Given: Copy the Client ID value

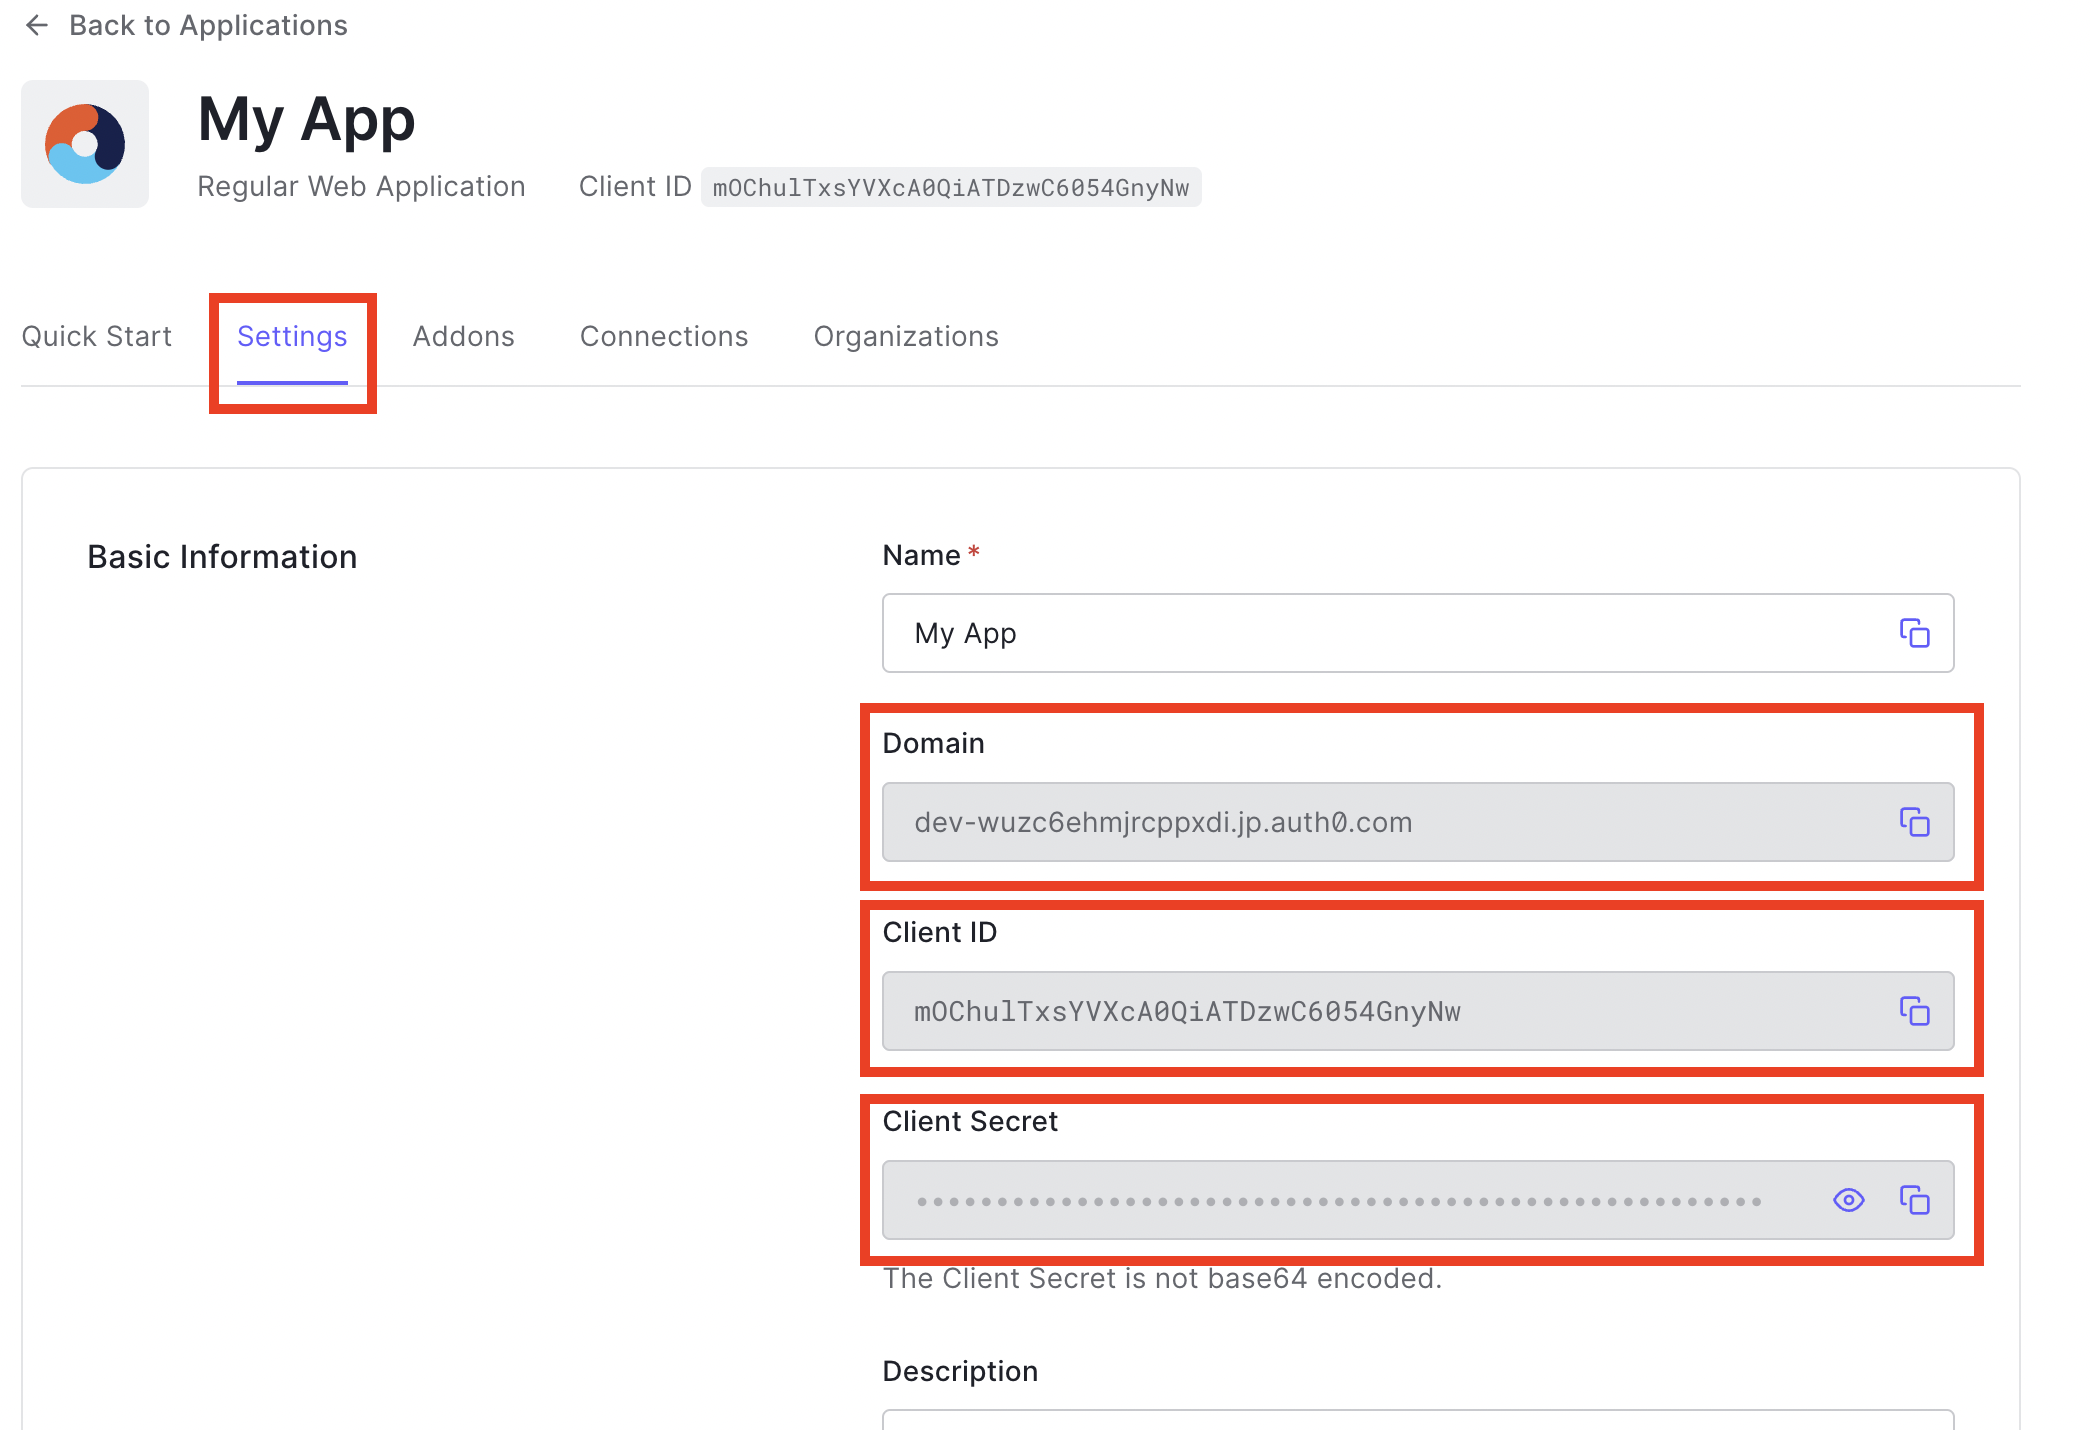Looking at the screenshot, I should pyautogui.click(x=1915, y=1011).
